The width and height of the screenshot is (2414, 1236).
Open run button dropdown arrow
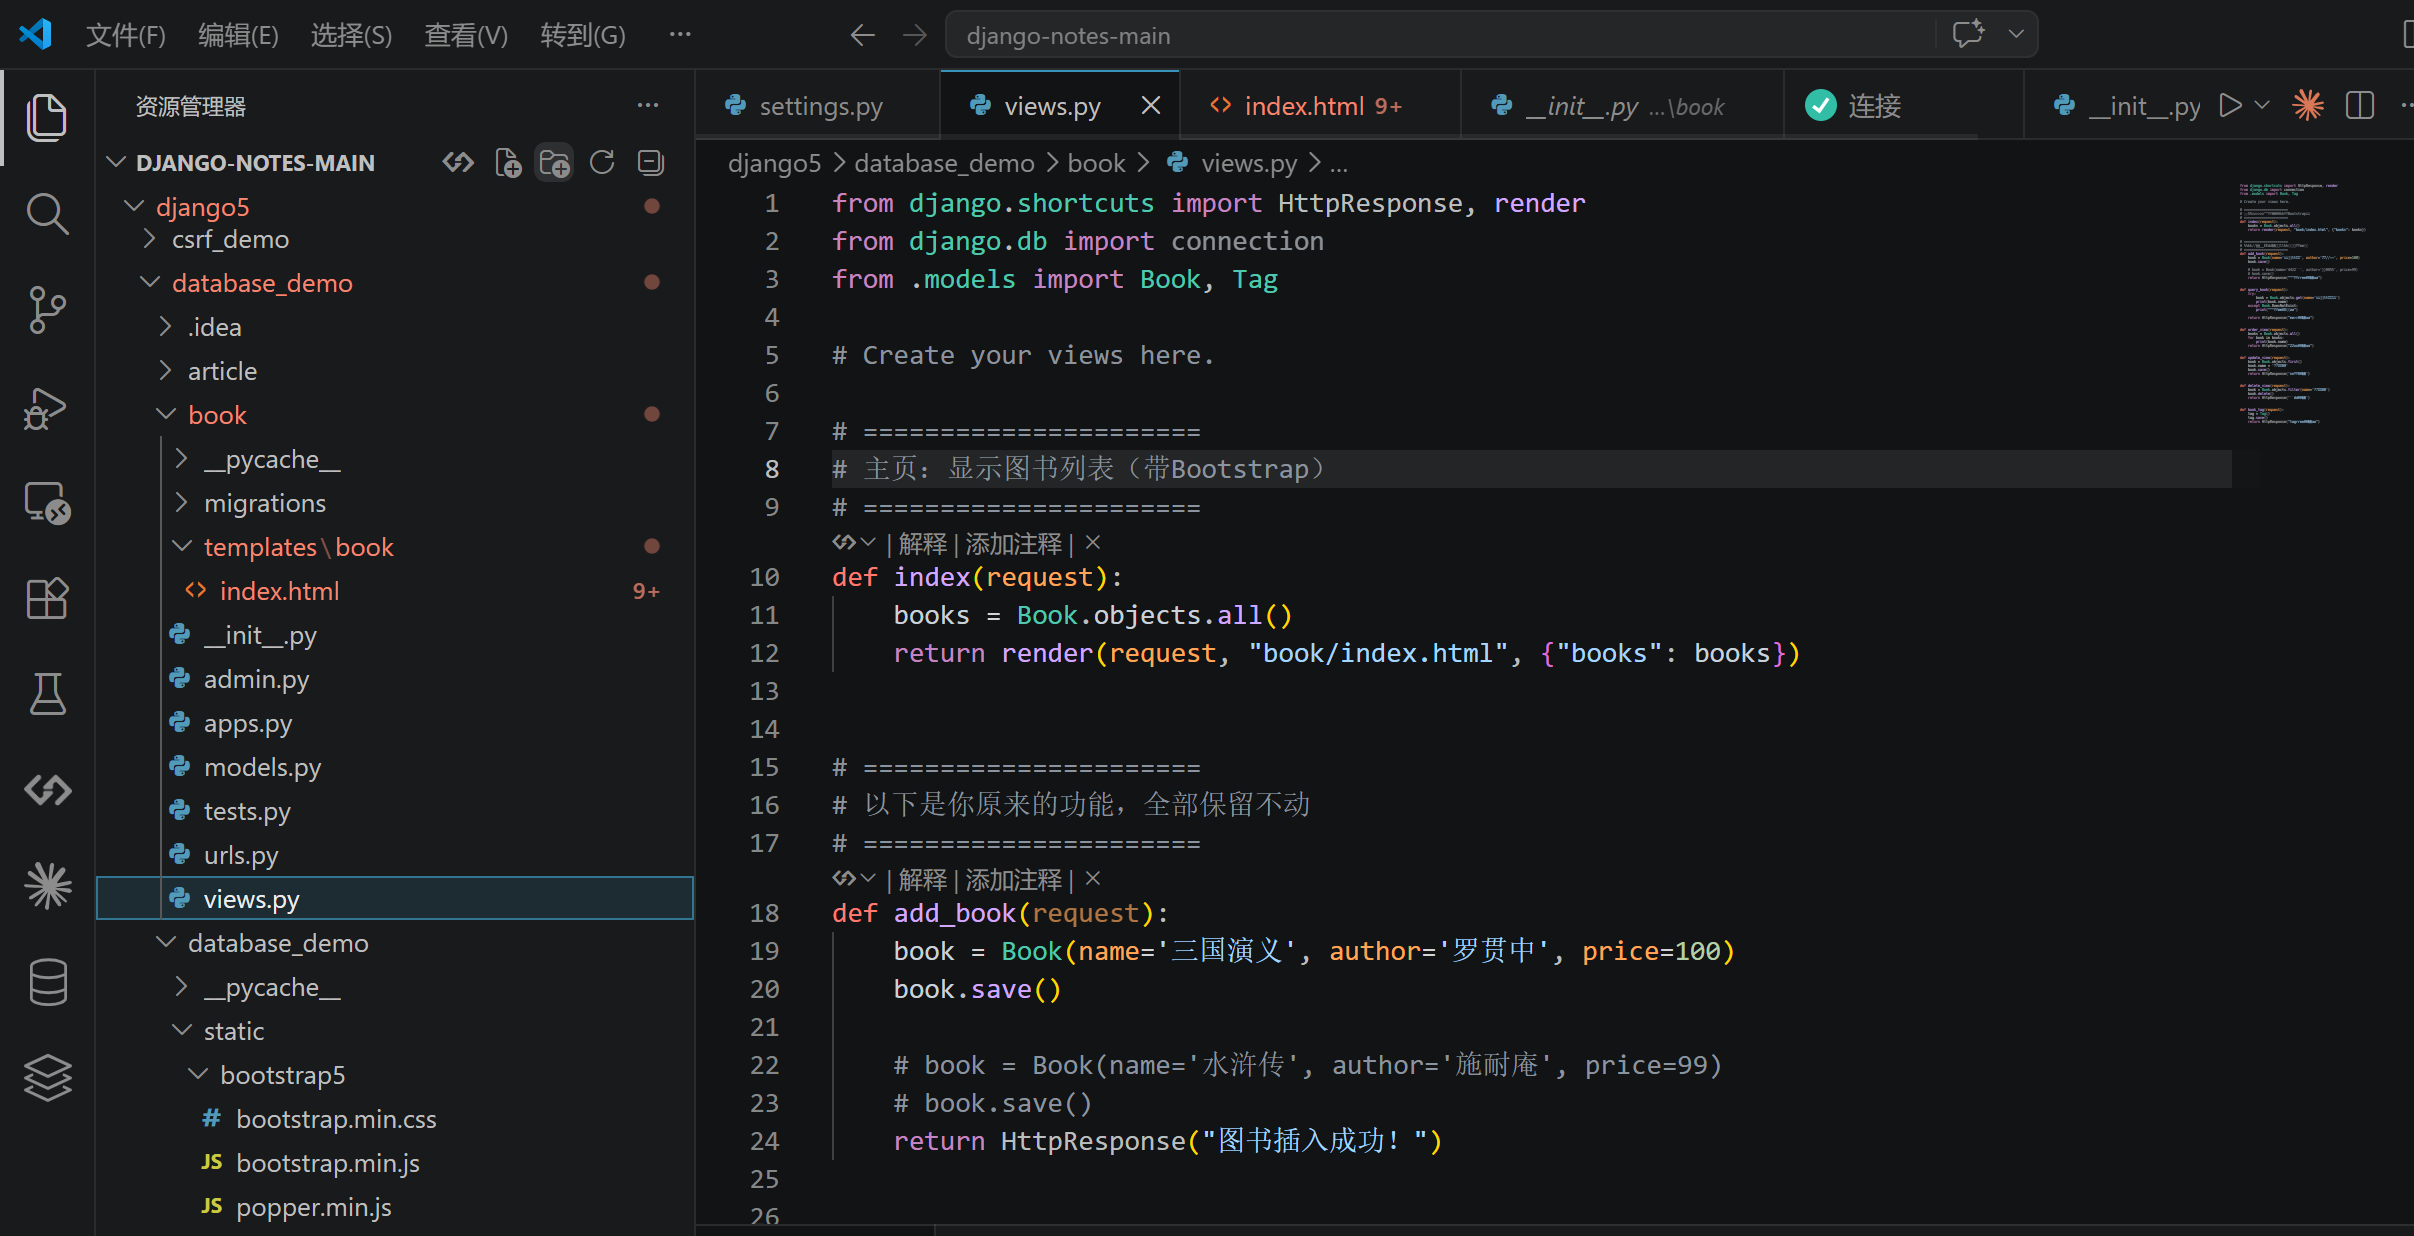click(x=2263, y=106)
